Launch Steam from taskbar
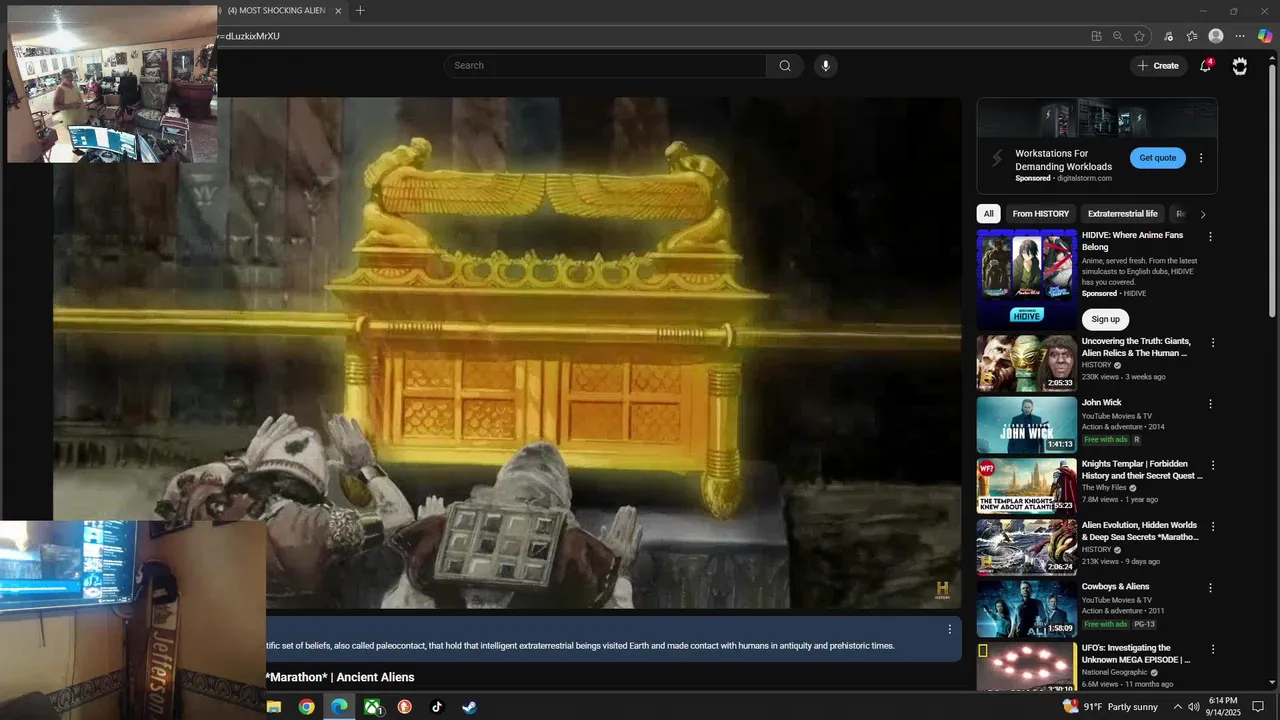Screen dimensions: 1280x720 point(469,707)
